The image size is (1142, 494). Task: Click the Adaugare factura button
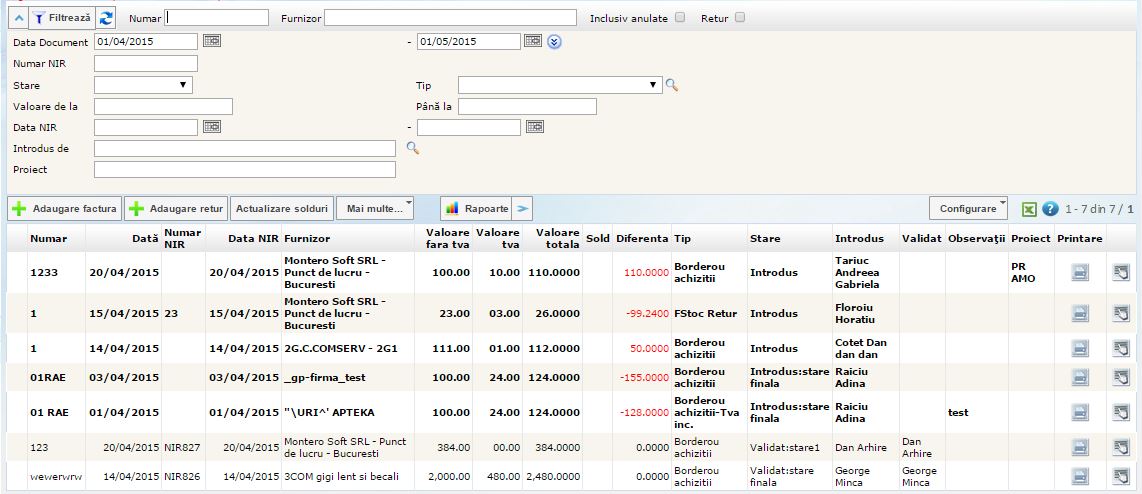pyautogui.click(x=65, y=208)
